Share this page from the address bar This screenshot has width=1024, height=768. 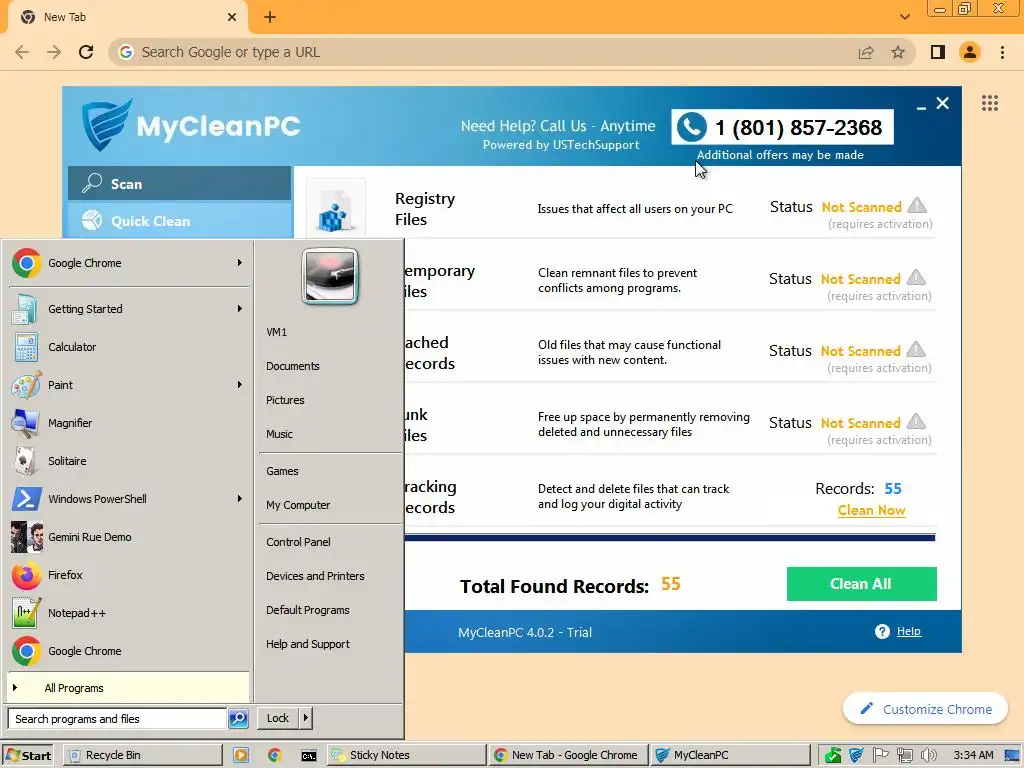click(x=866, y=52)
